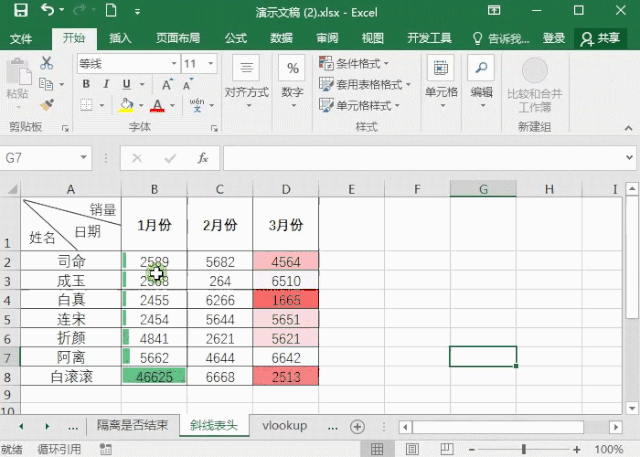The image size is (640, 457).
Task: Click the 共享 Share button
Action: 600,39
